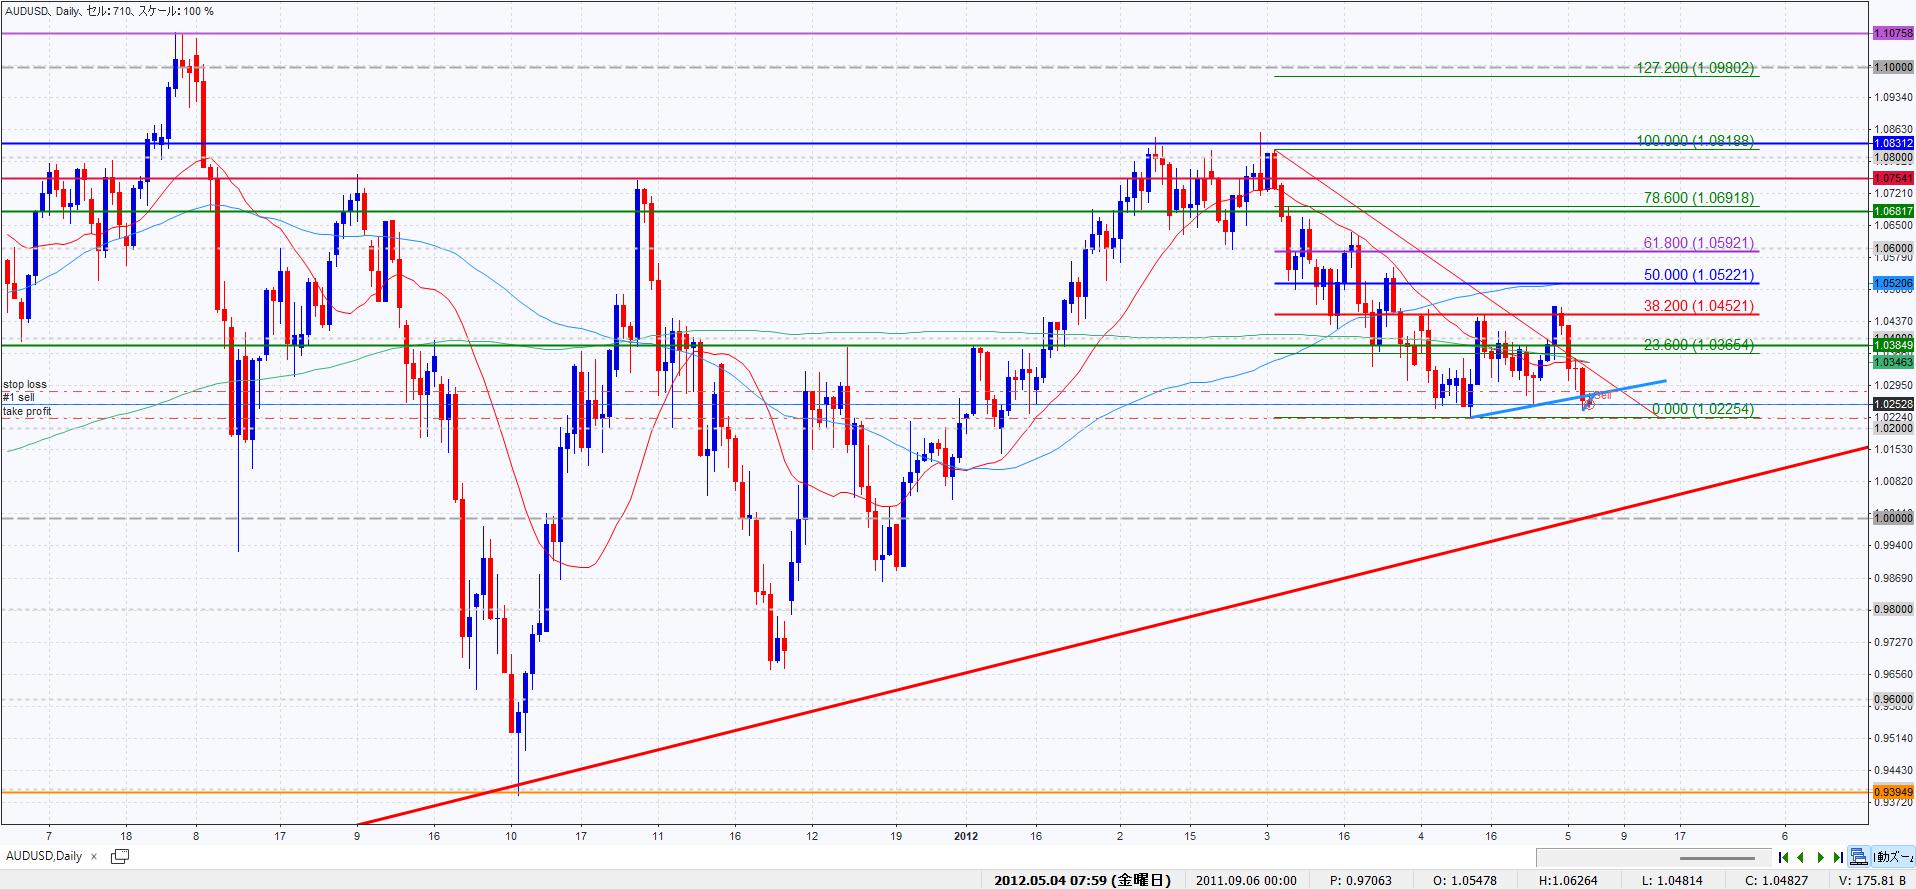Select the 127.200 Fibonacci extension label

tap(1694, 68)
